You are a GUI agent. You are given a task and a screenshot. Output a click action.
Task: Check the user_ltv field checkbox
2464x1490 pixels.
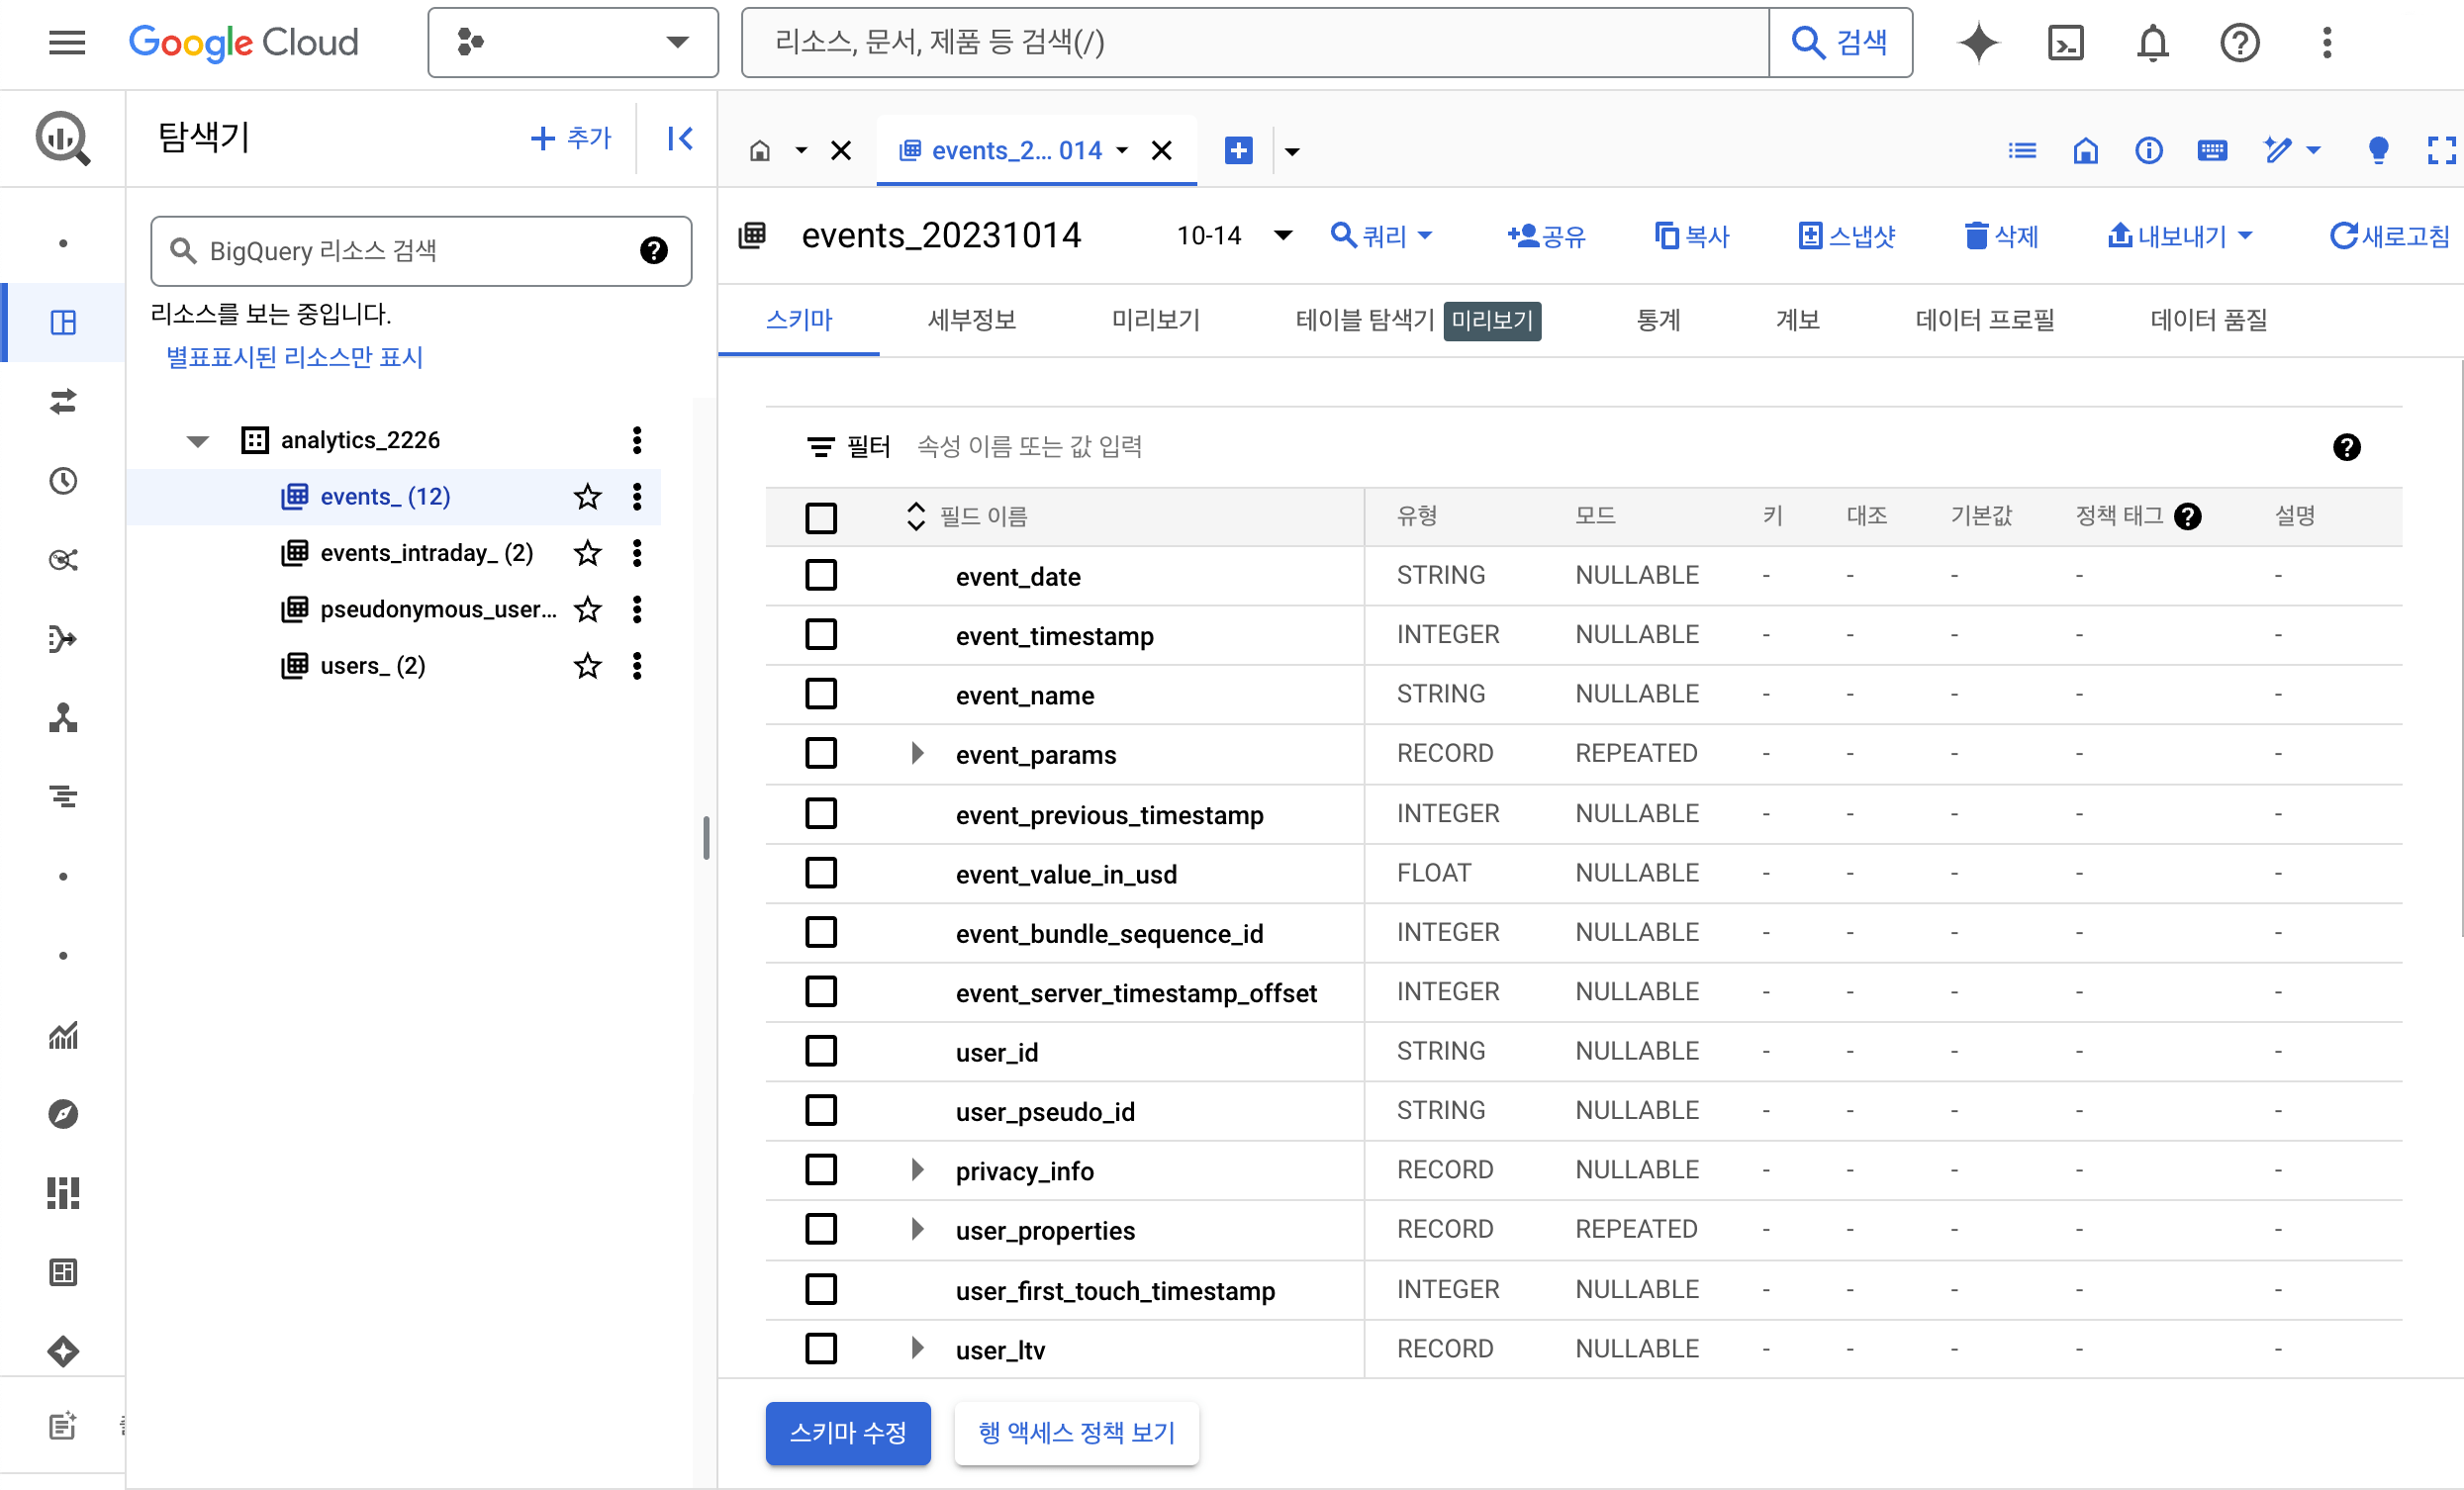(x=821, y=1348)
